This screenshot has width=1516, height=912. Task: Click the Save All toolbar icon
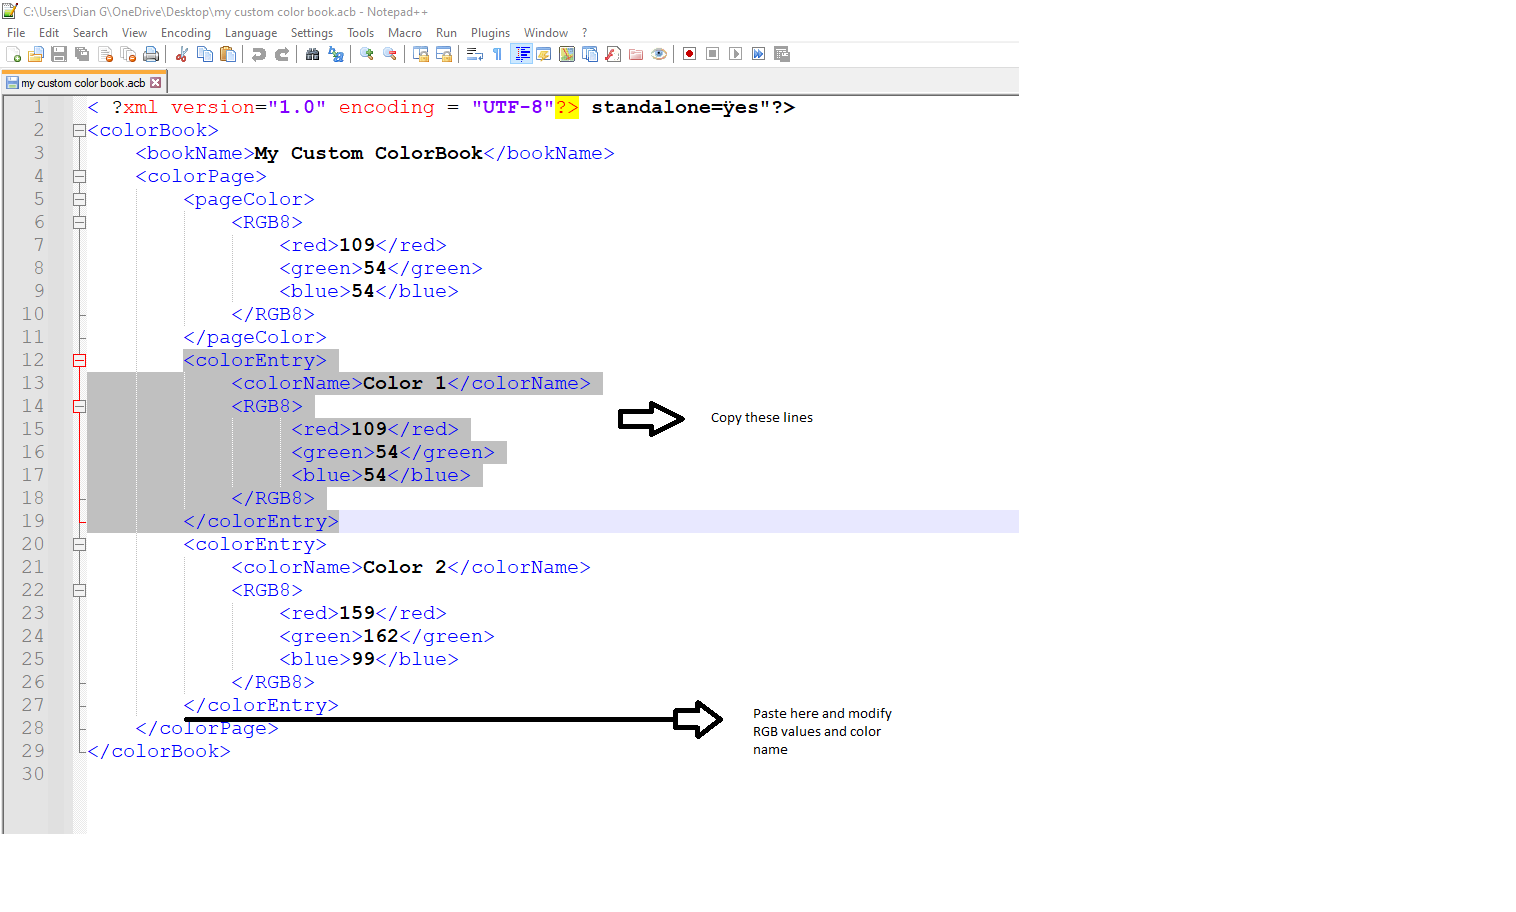point(82,54)
